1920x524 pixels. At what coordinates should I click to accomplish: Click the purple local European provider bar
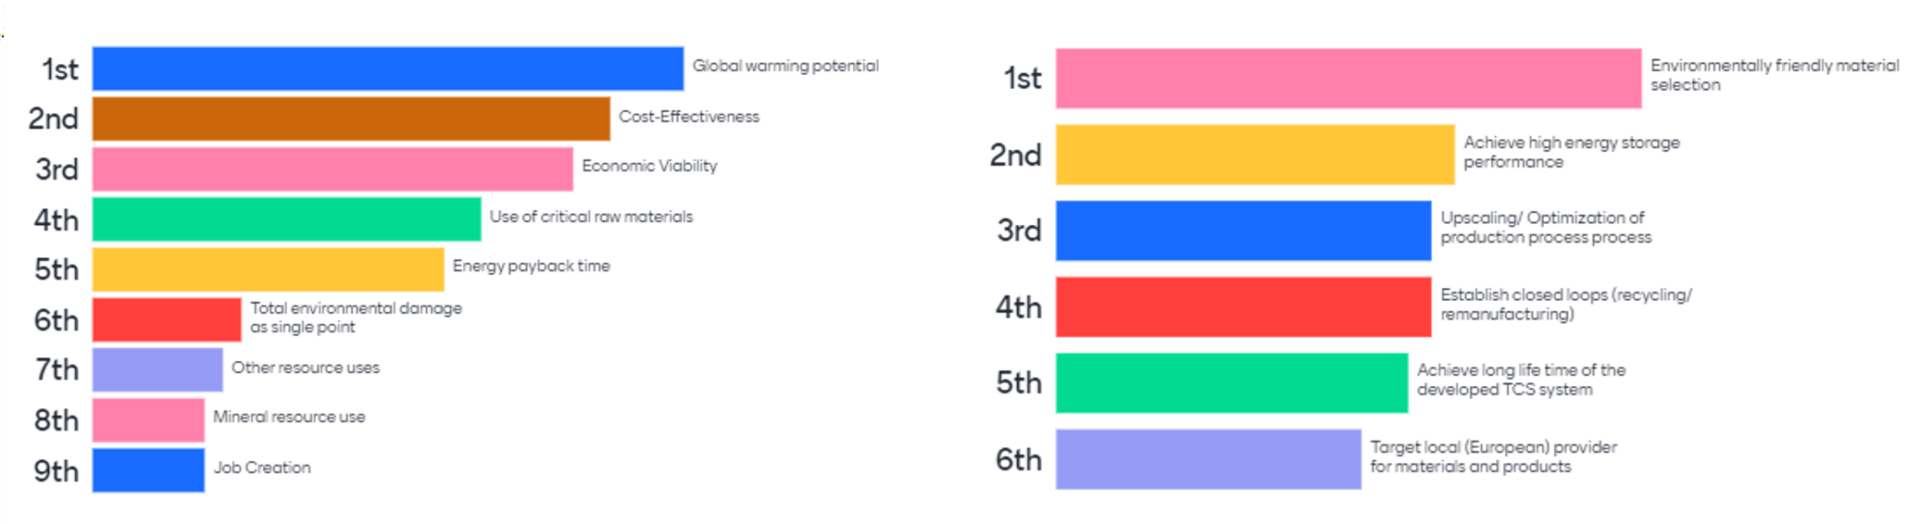tap(1208, 459)
